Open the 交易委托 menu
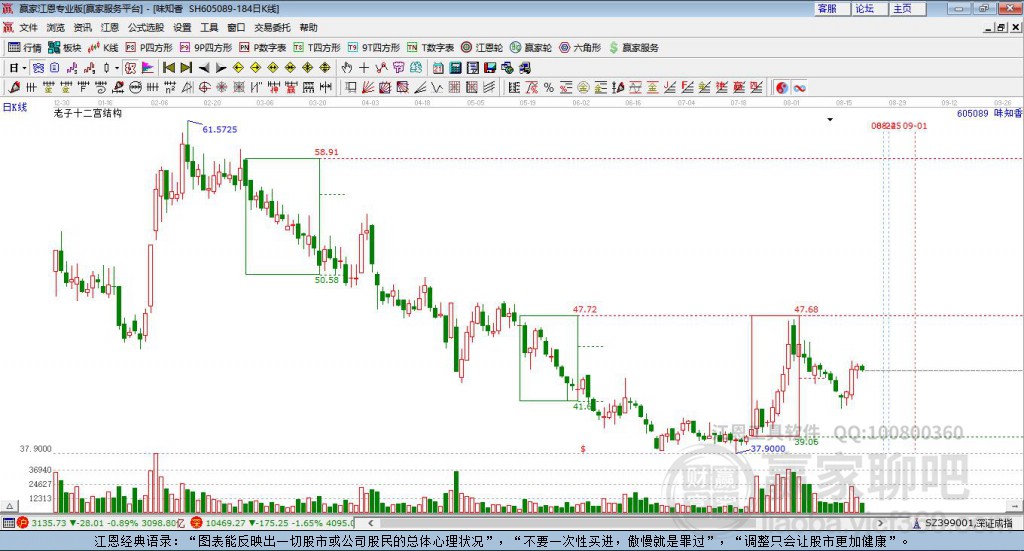The height and width of the screenshot is (551, 1024). coord(272,27)
